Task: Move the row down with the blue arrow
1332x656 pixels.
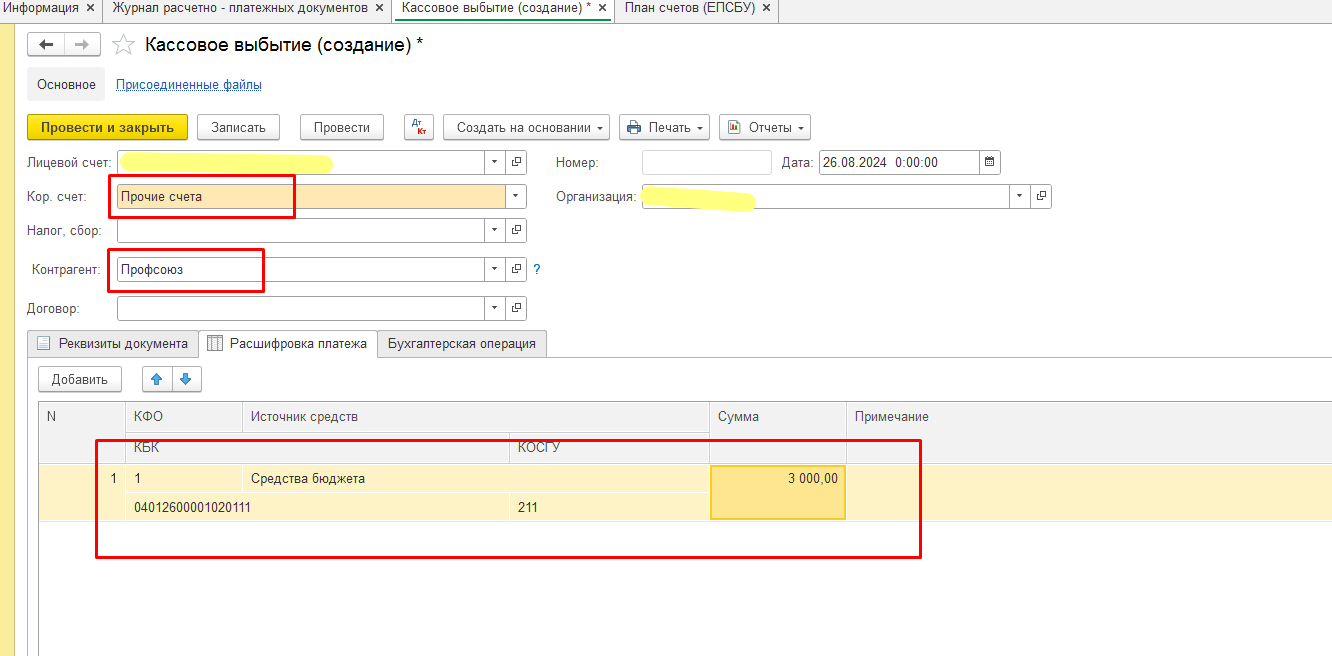Action: pos(187,379)
